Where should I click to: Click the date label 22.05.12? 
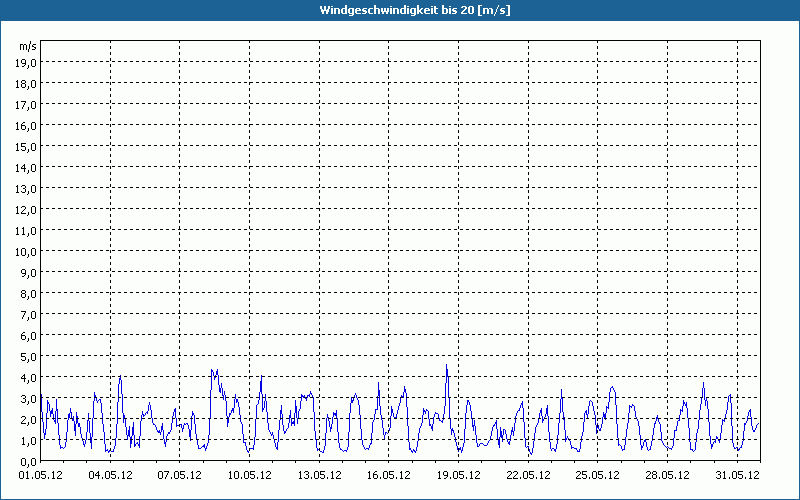[529, 476]
